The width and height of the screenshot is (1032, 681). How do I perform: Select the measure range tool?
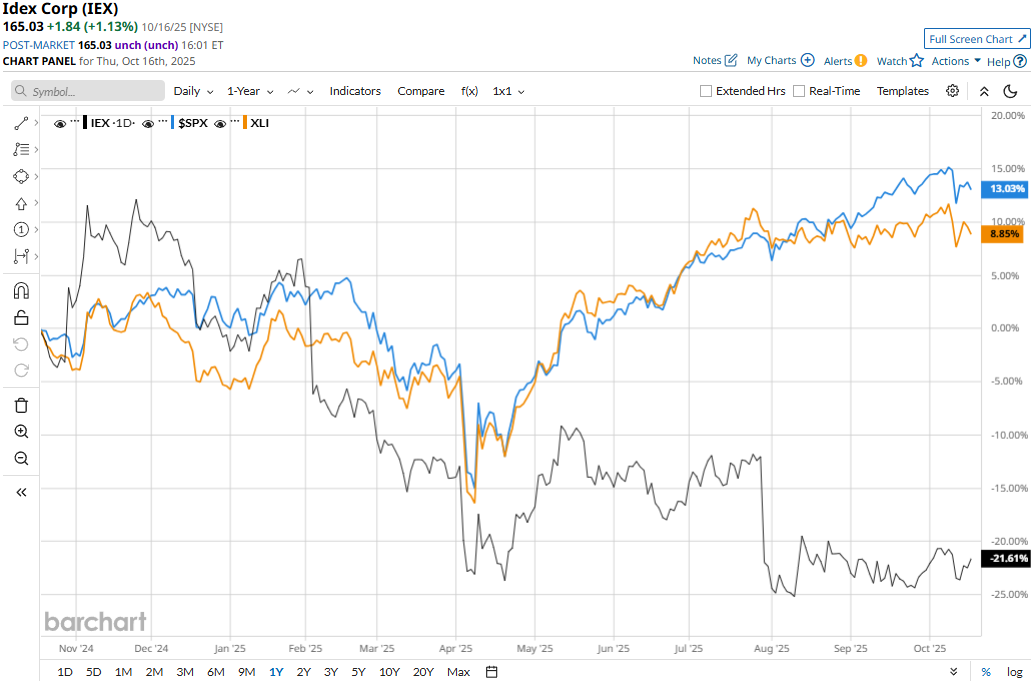(20, 256)
